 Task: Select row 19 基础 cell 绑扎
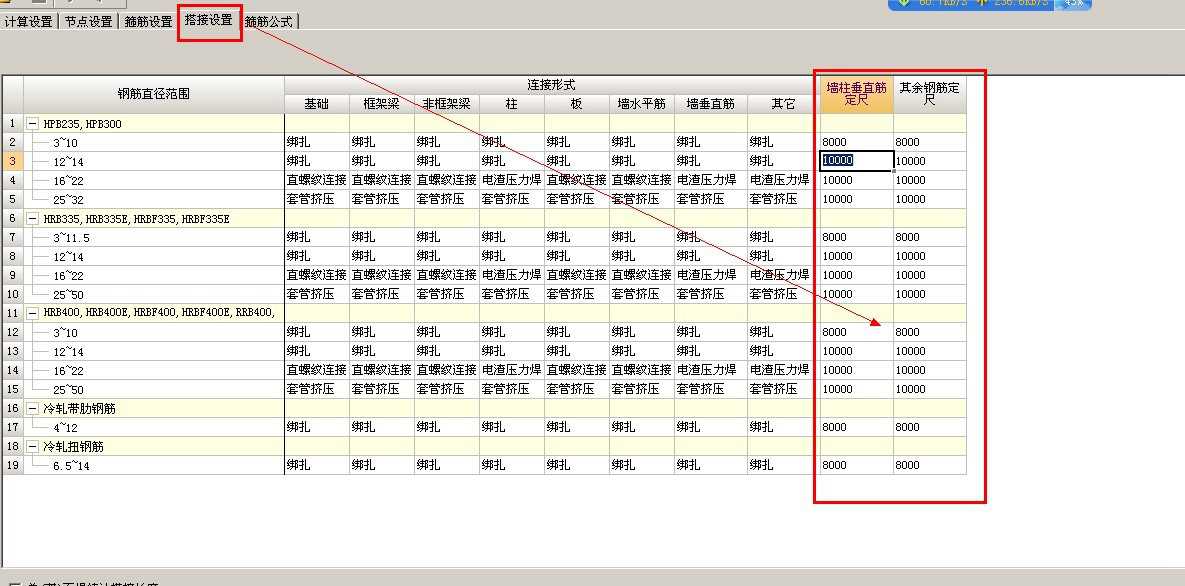pyautogui.click(x=317, y=466)
